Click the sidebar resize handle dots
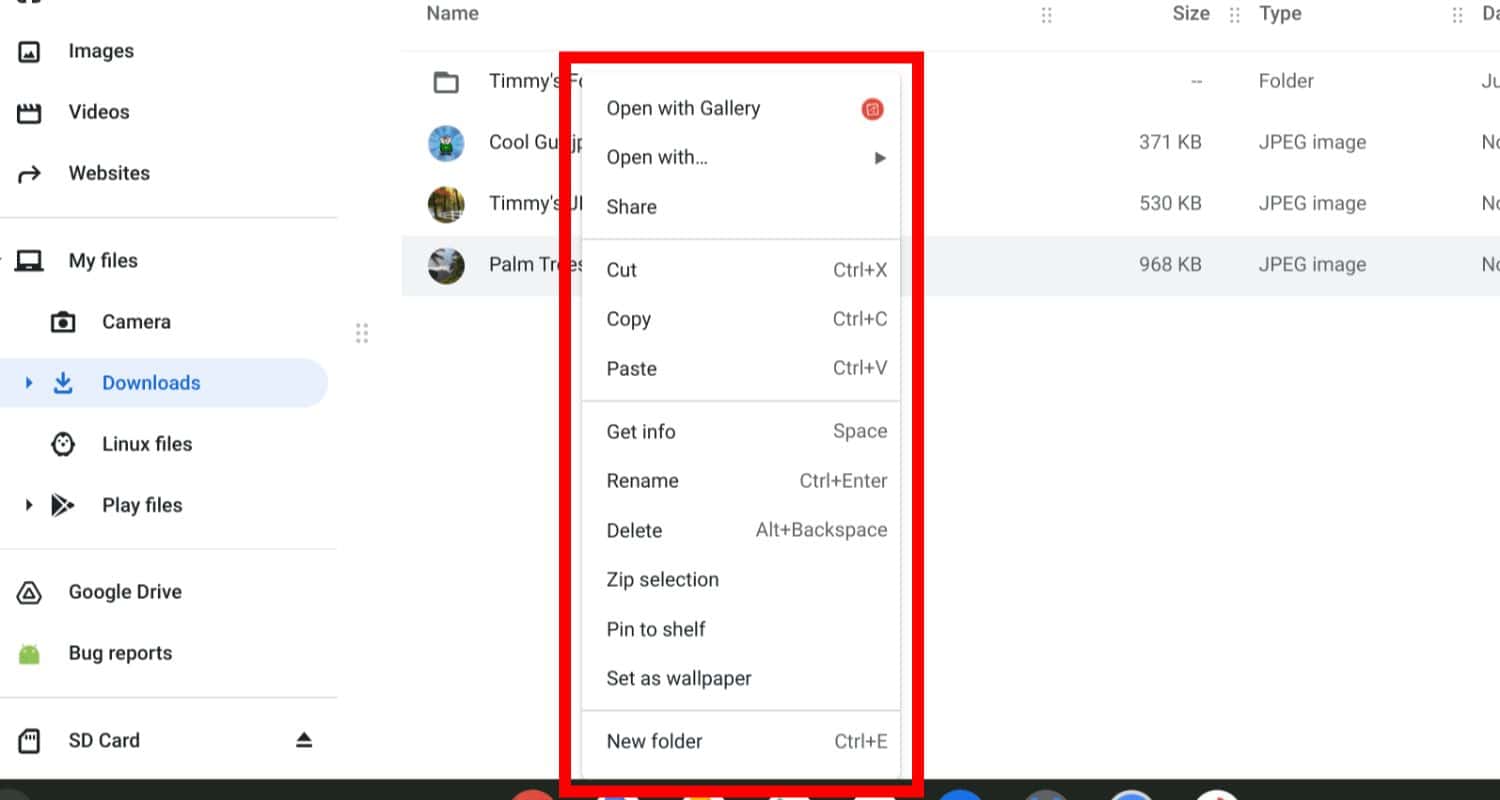The width and height of the screenshot is (1500, 800). click(362, 333)
